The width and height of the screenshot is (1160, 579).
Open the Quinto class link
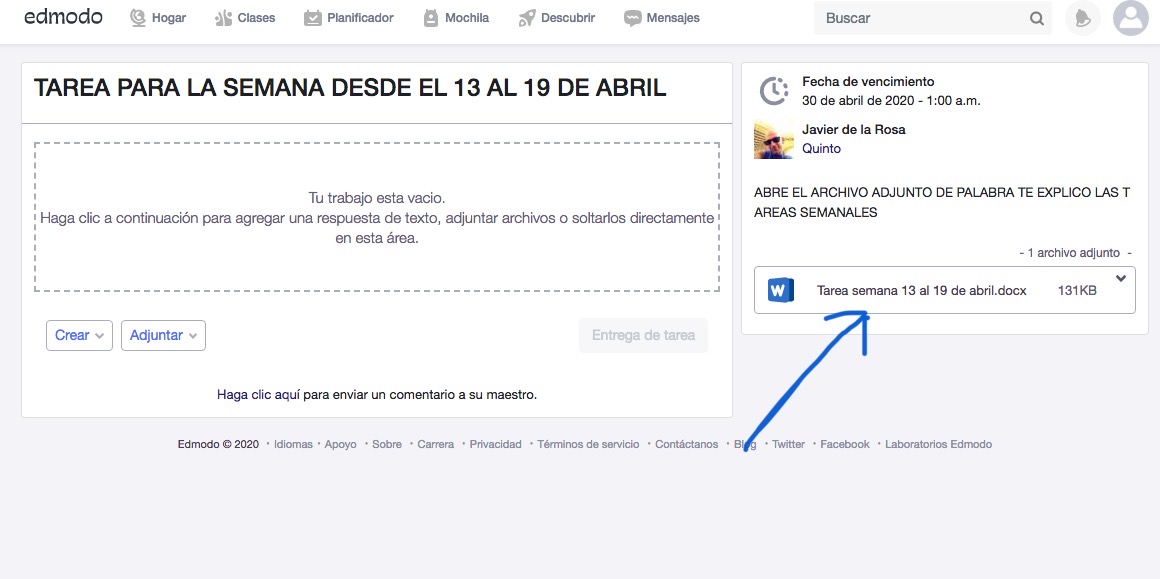821,149
